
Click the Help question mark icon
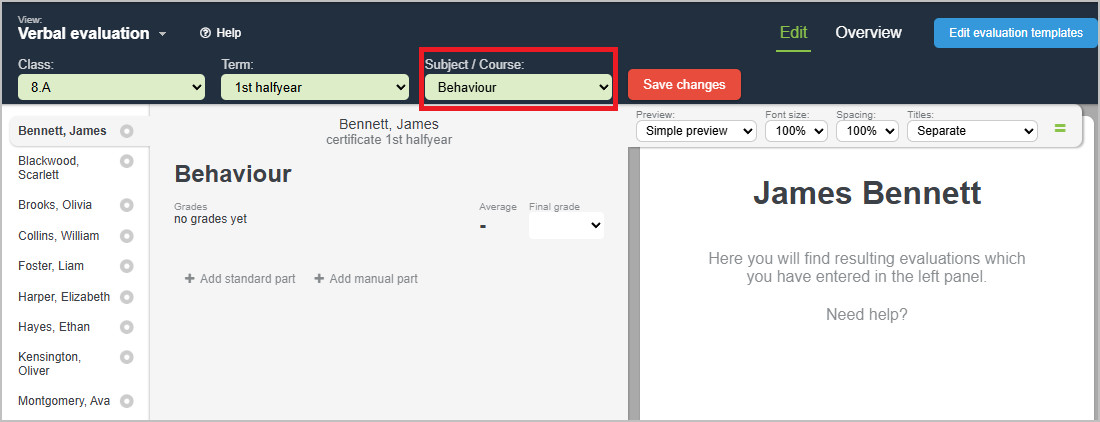click(205, 33)
